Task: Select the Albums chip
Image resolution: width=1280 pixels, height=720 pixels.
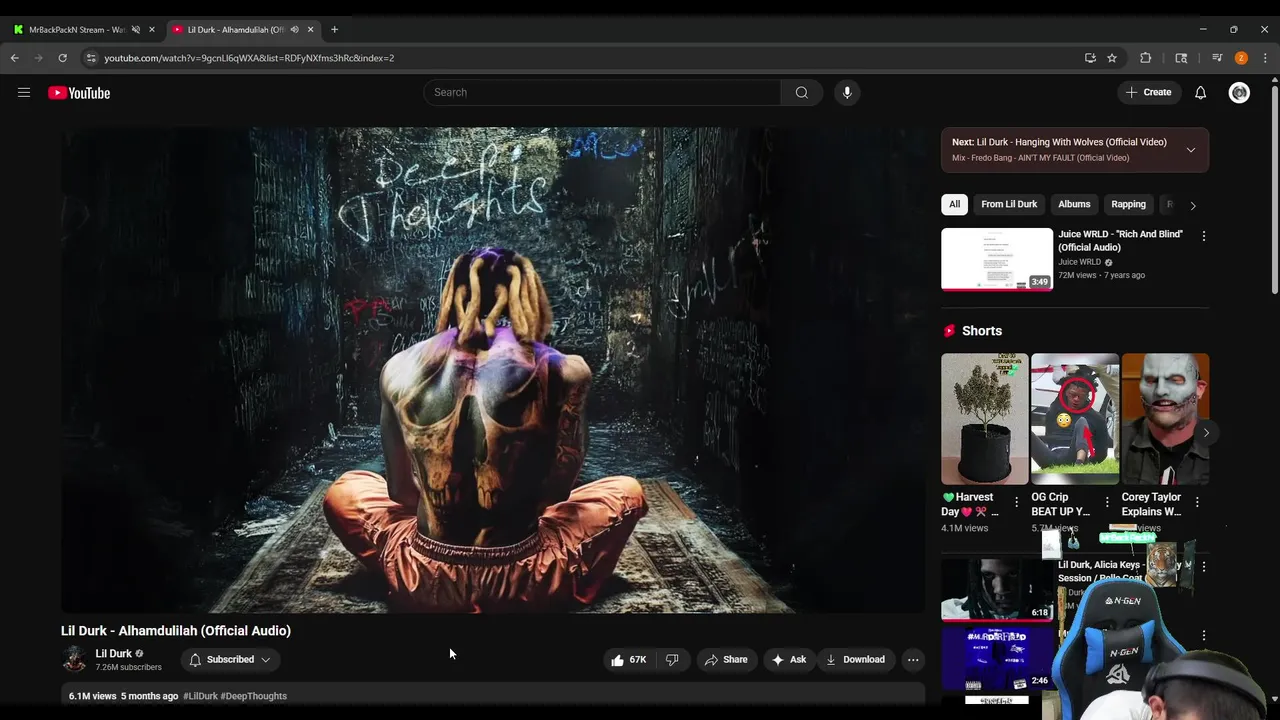Action: point(1074,204)
